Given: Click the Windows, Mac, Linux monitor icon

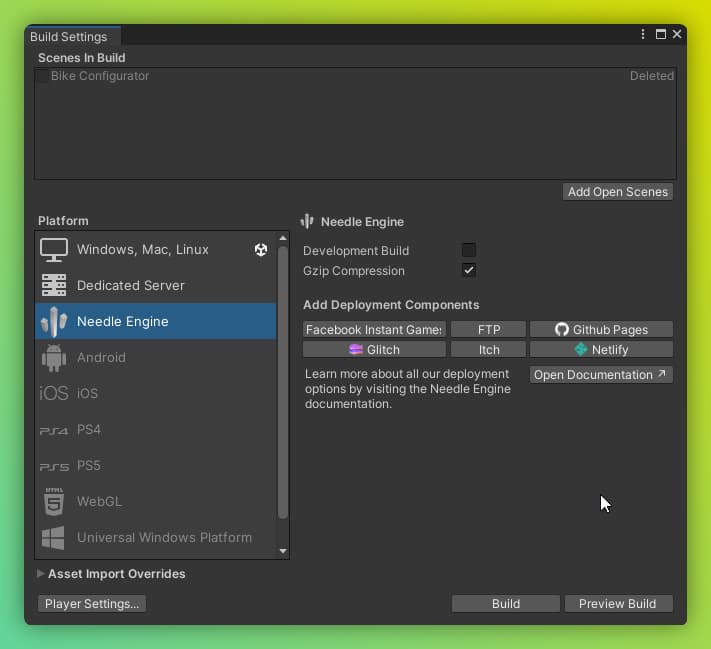Looking at the screenshot, I should (54, 249).
